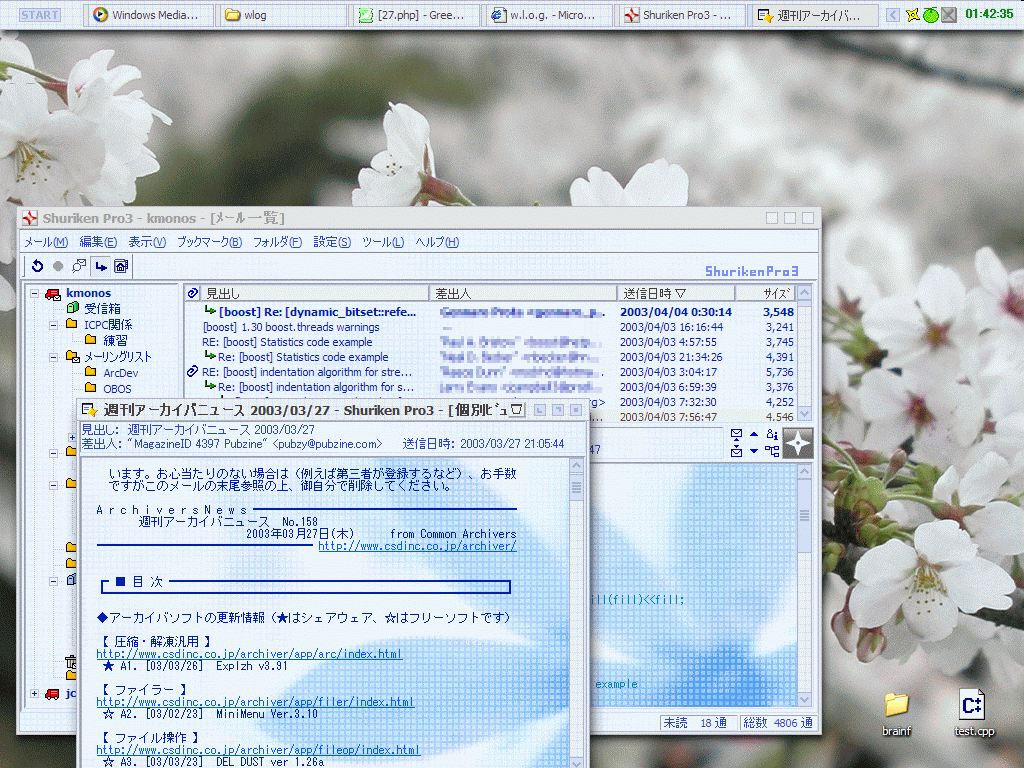The image size is (1024, 768).
Task: Click the thread tree structure icon
Action: (772, 451)
